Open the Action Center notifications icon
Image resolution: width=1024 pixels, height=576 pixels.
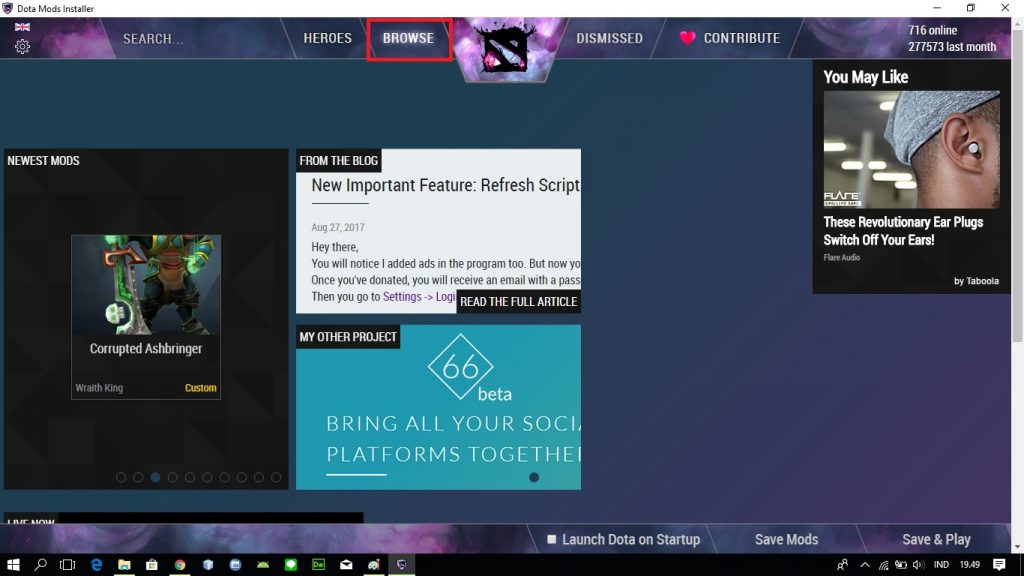(999, 565)
